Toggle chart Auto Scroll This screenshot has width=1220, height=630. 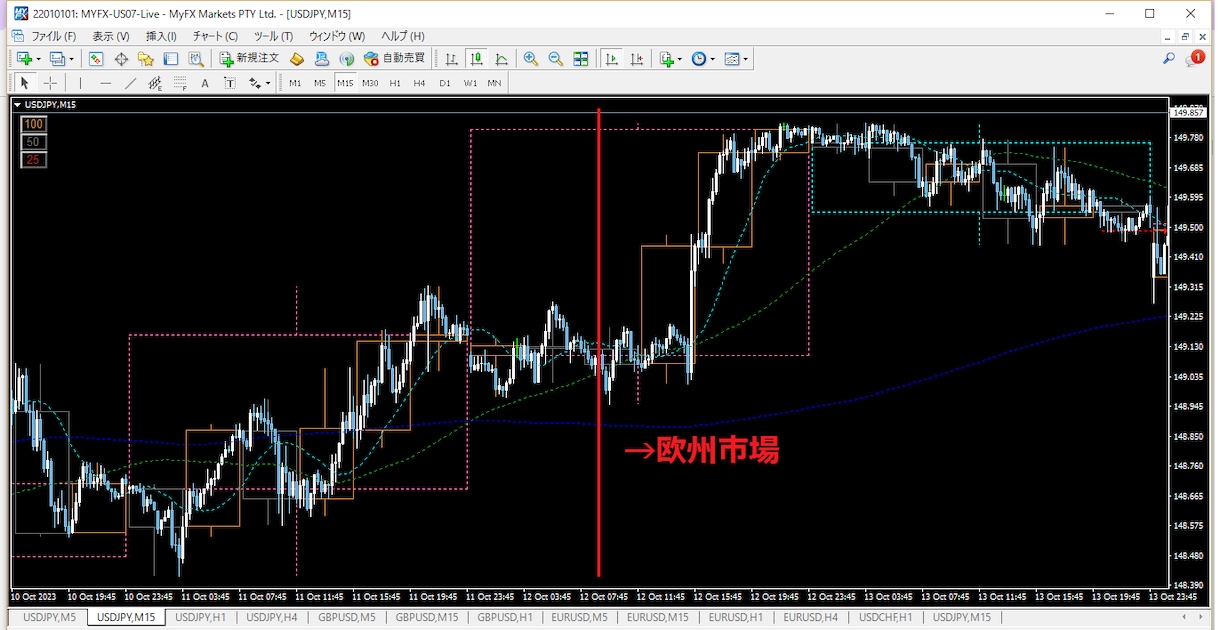pos(611,59)
